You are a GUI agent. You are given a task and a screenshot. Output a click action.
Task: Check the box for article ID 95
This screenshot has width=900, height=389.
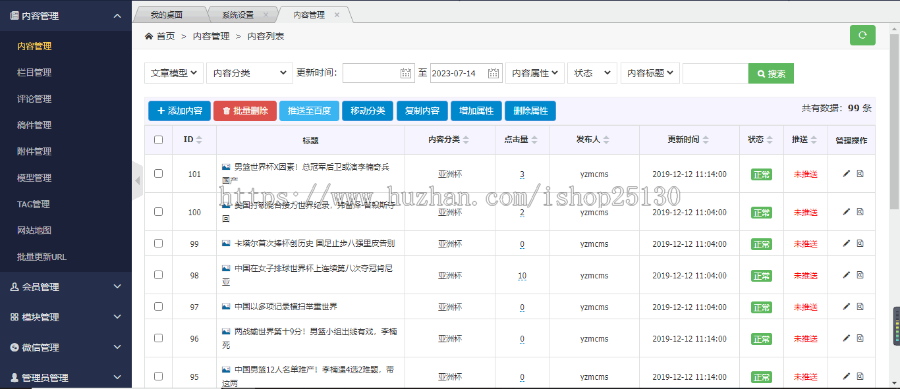pos(158,376)
